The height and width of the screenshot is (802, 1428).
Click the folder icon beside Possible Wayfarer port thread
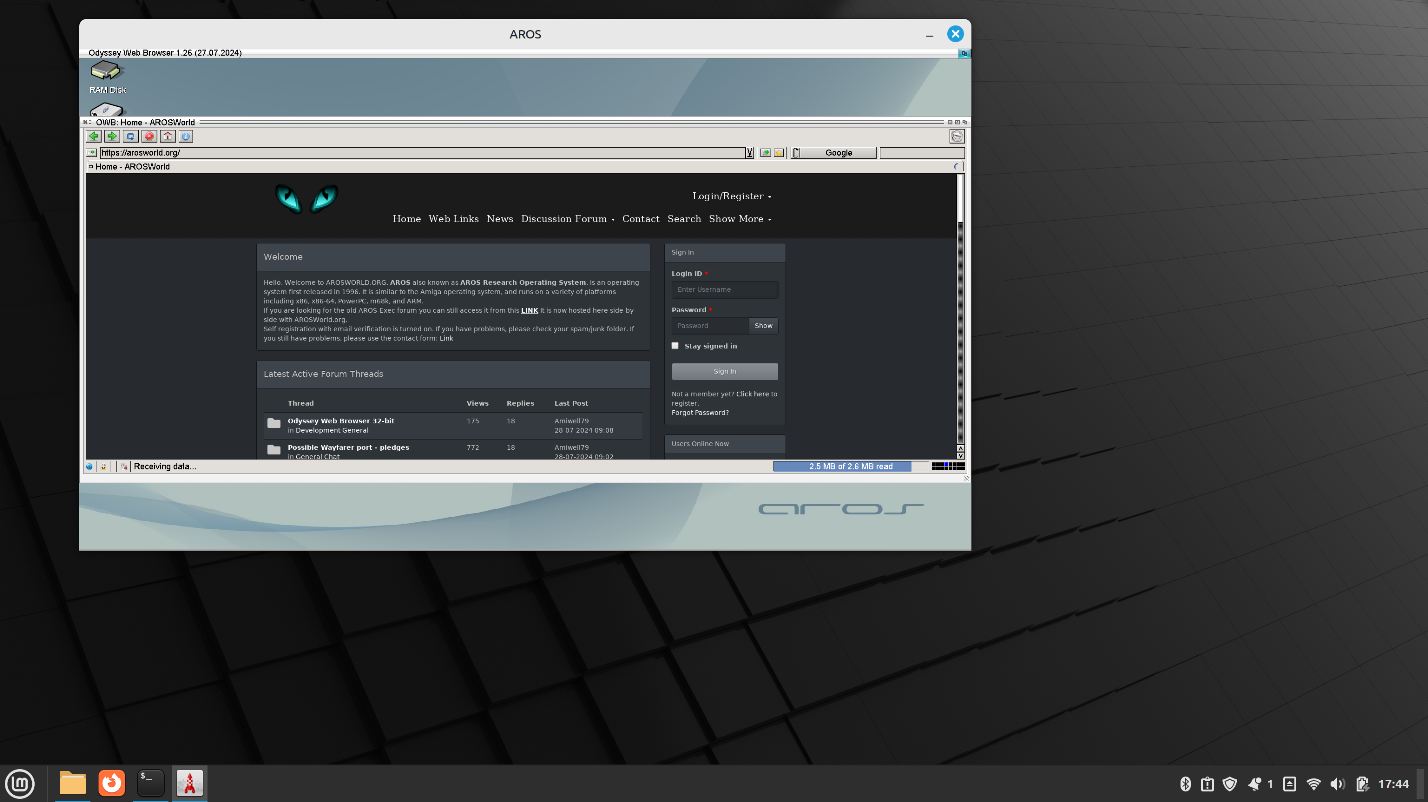point(274,450)
